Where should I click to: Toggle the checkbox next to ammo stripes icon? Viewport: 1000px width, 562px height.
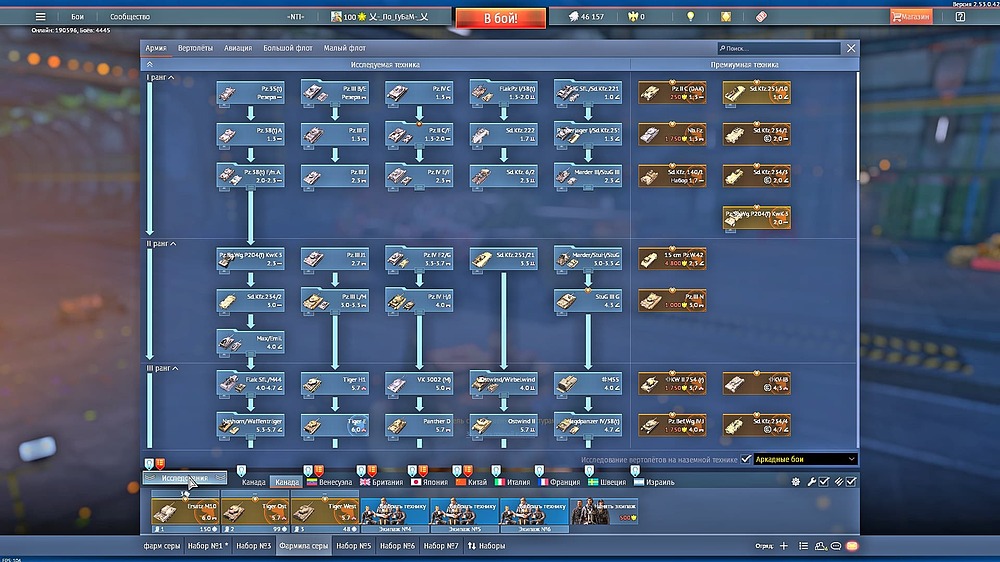(x=851, y=482)
